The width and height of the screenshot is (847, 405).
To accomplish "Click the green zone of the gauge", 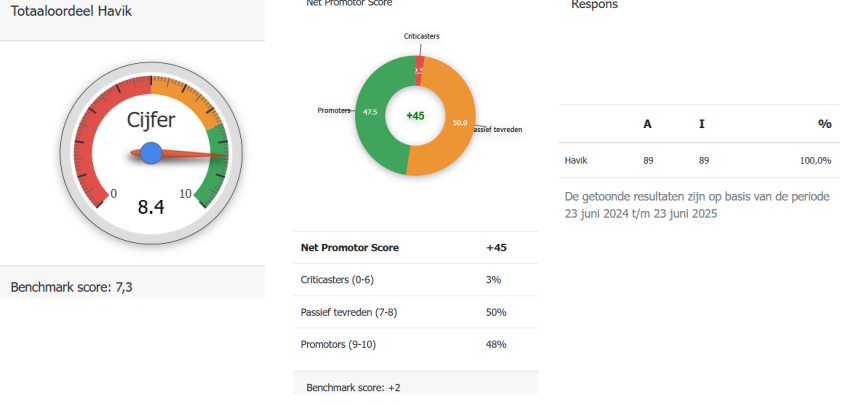I will click(x=214, y=178).
